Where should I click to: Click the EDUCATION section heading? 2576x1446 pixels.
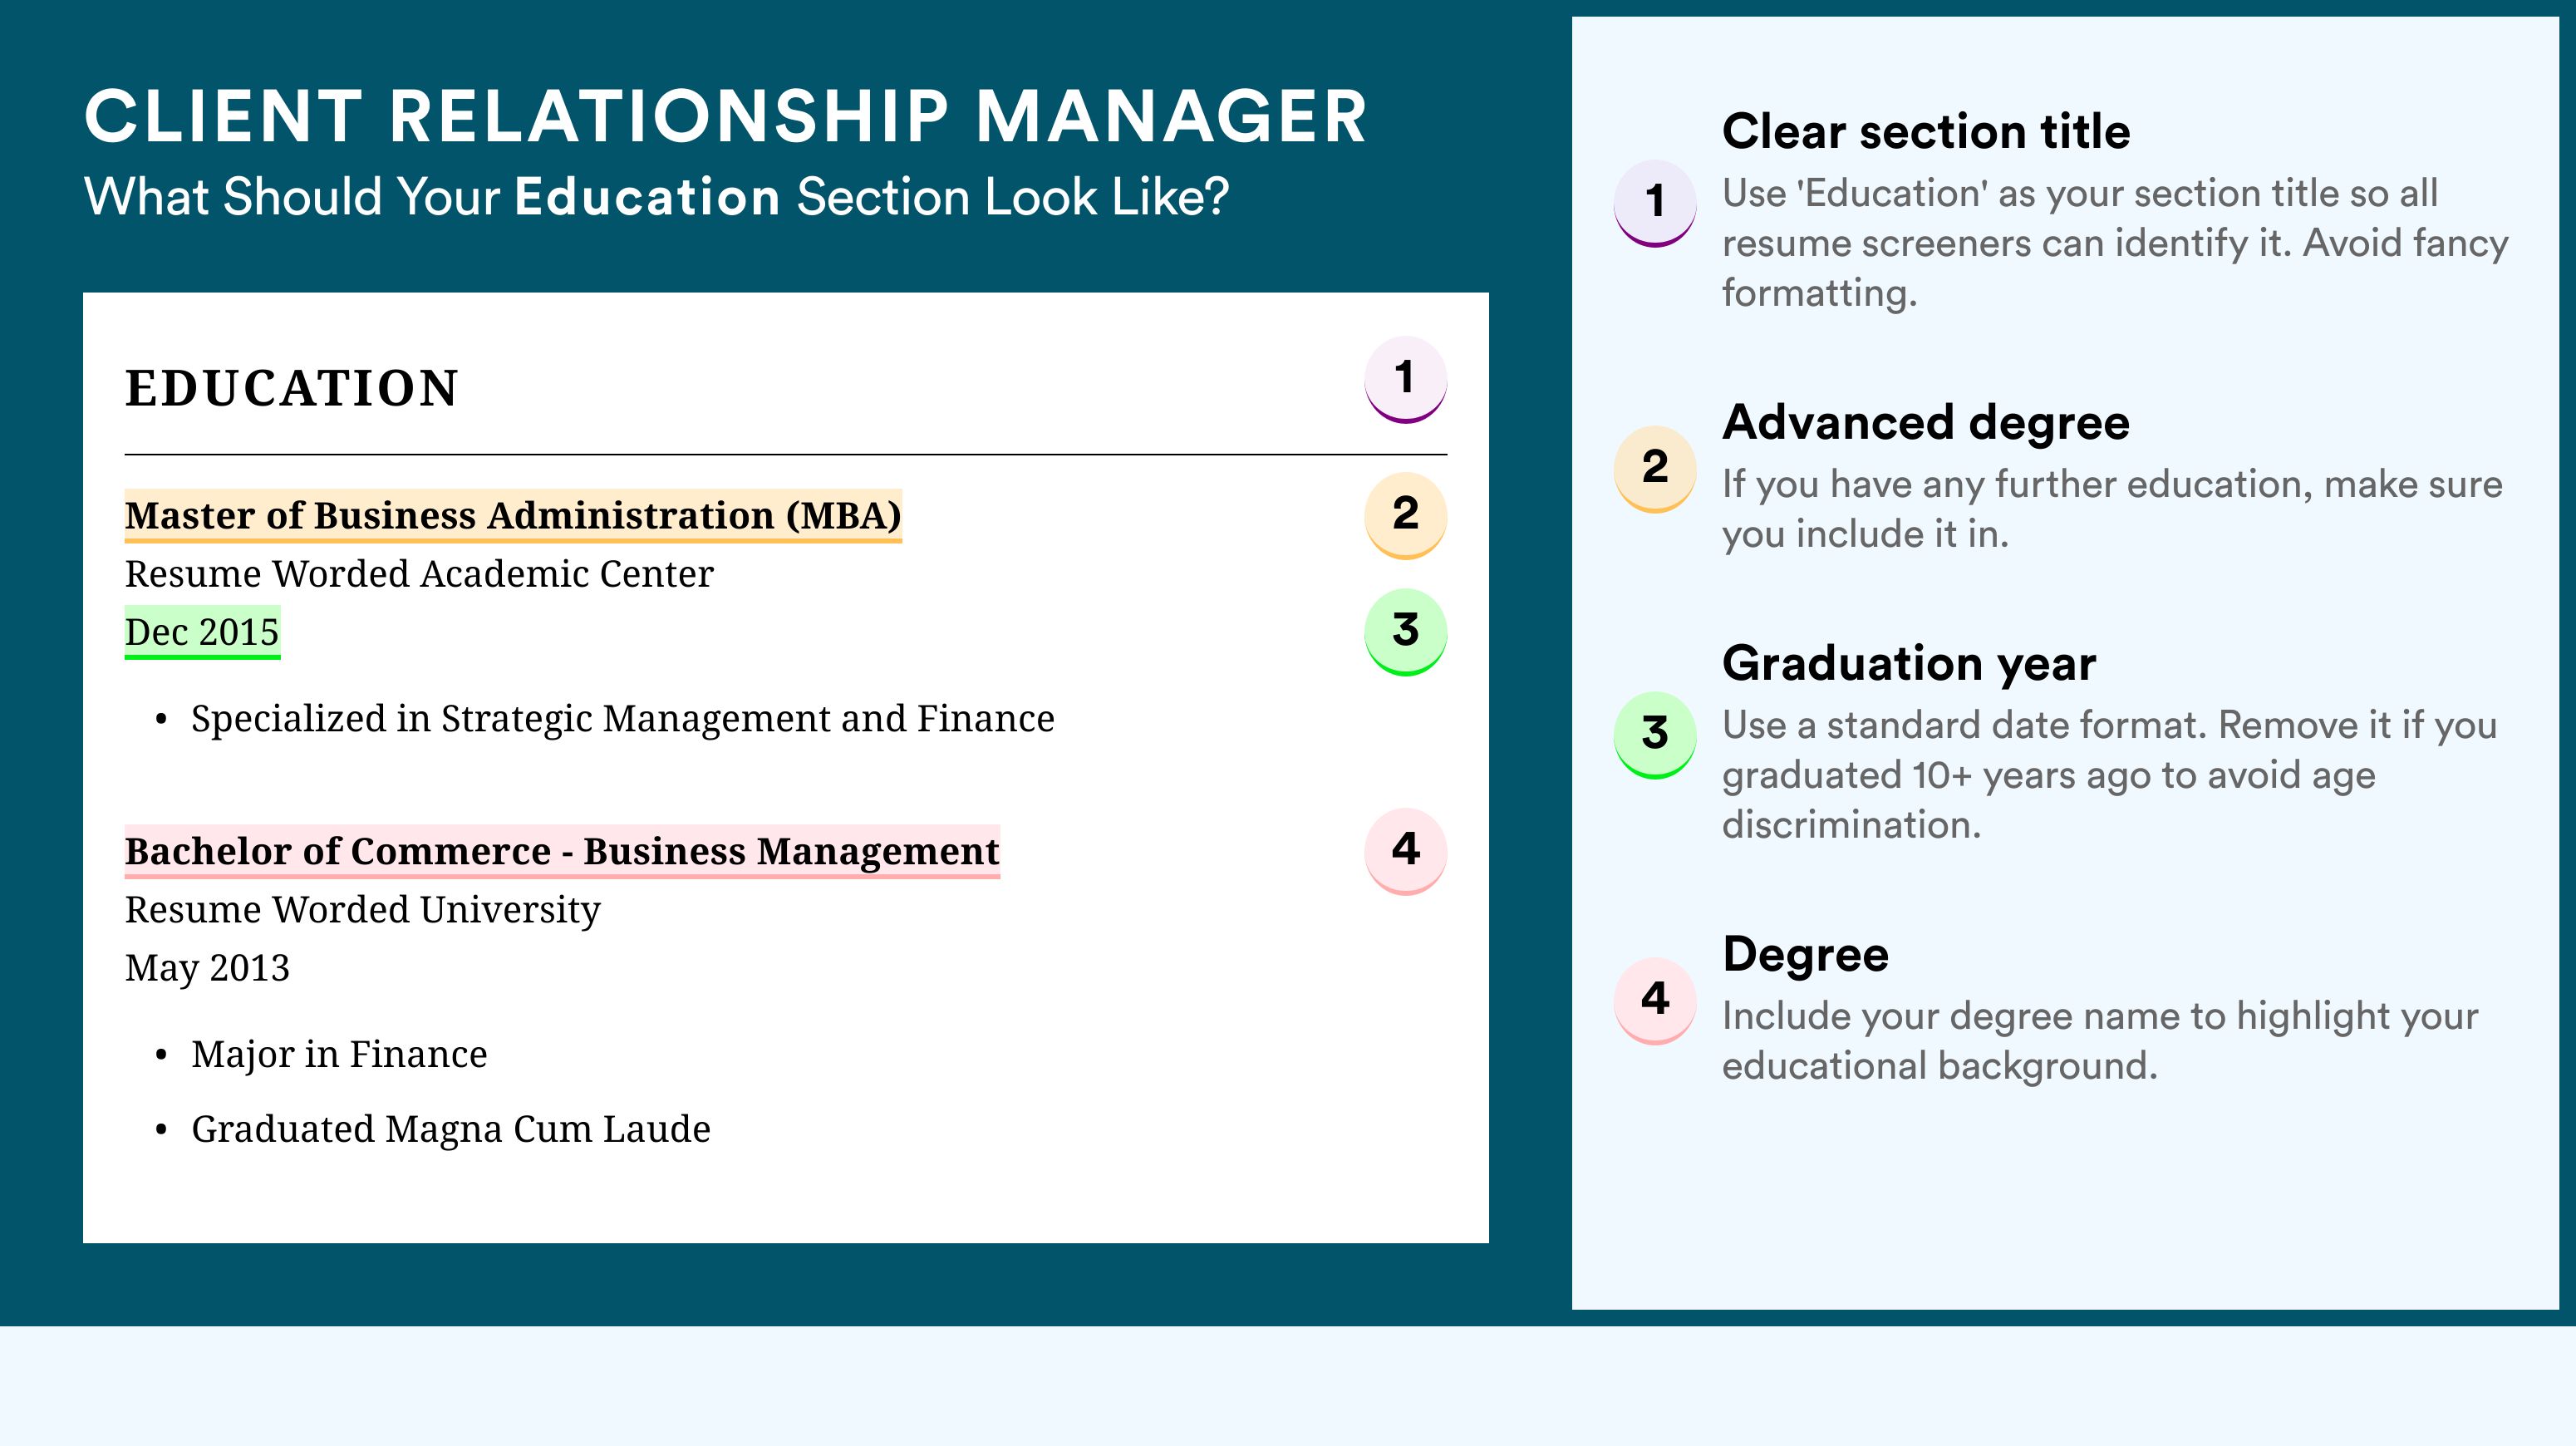292,388
